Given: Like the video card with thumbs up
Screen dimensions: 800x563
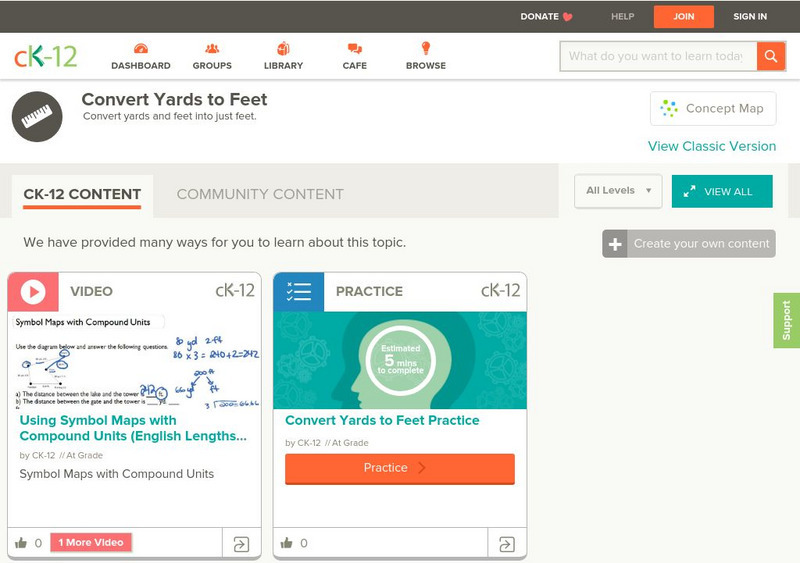Looking at the screenshot, I should tap(21, 543).
